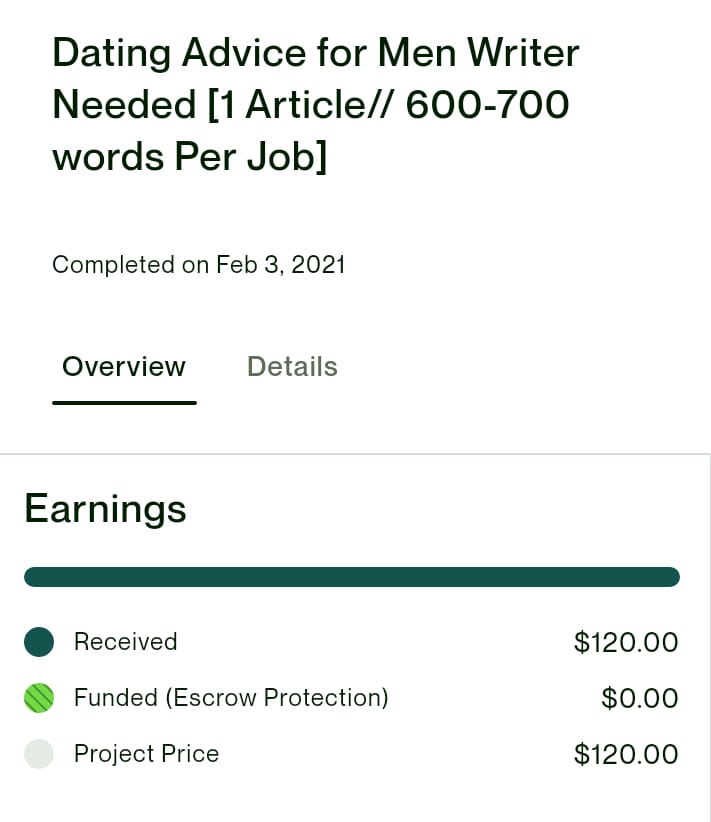Screen dimensions: 711x822
Task: Select the Project Price label
Action: pyautogui.click(x=146, y=754)
